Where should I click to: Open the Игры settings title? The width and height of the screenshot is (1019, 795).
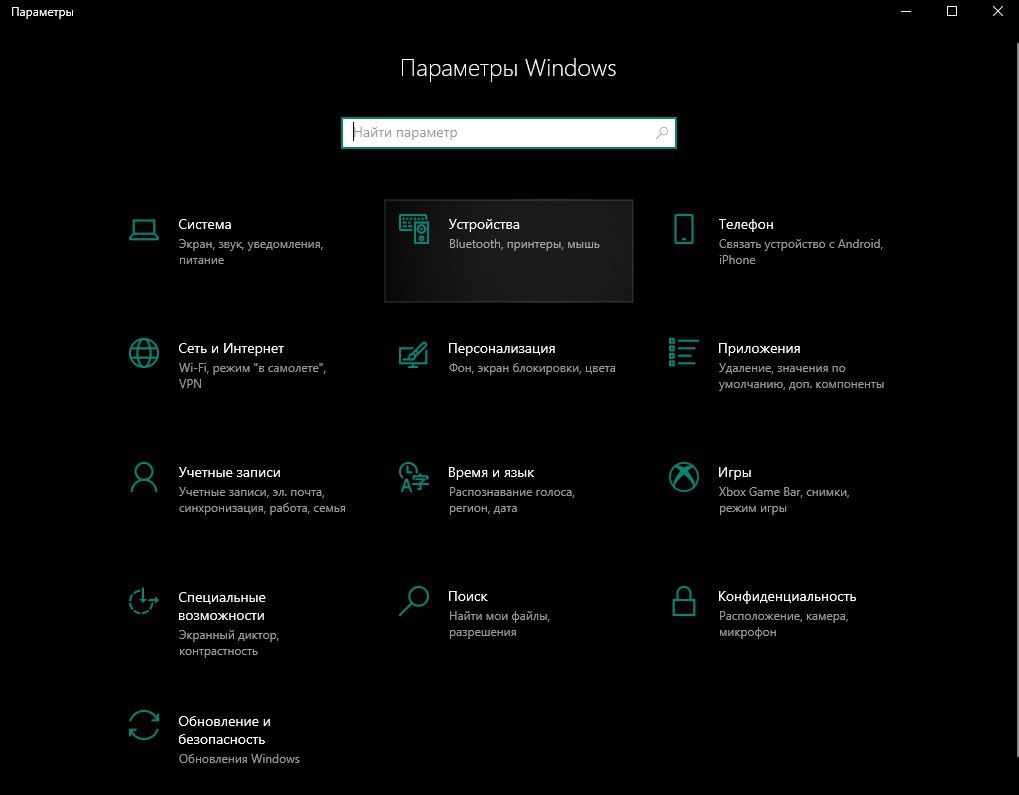734,473
